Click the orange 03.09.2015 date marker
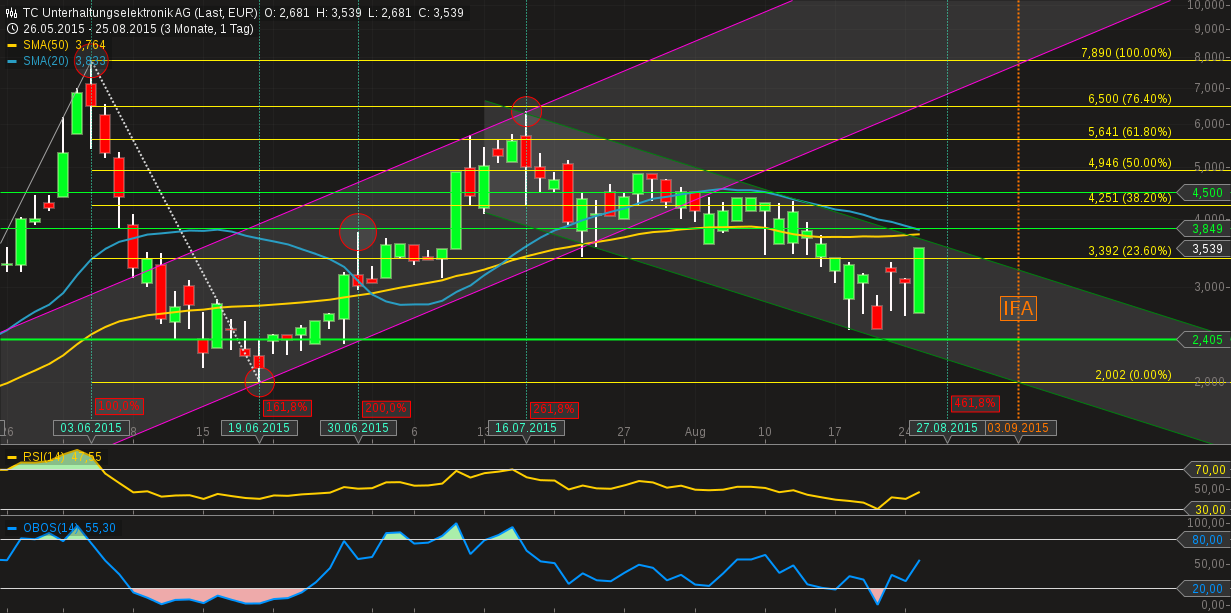This screenshot has height=613, width=1231. pos(1019,428)
